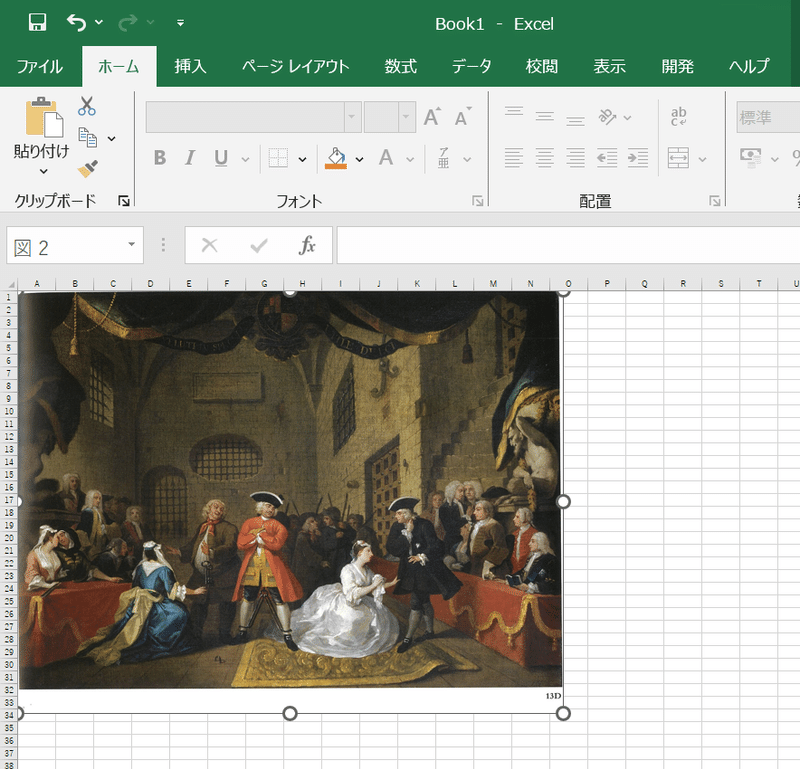
Task: Increase indent
Action: click(x=638, y=158)
